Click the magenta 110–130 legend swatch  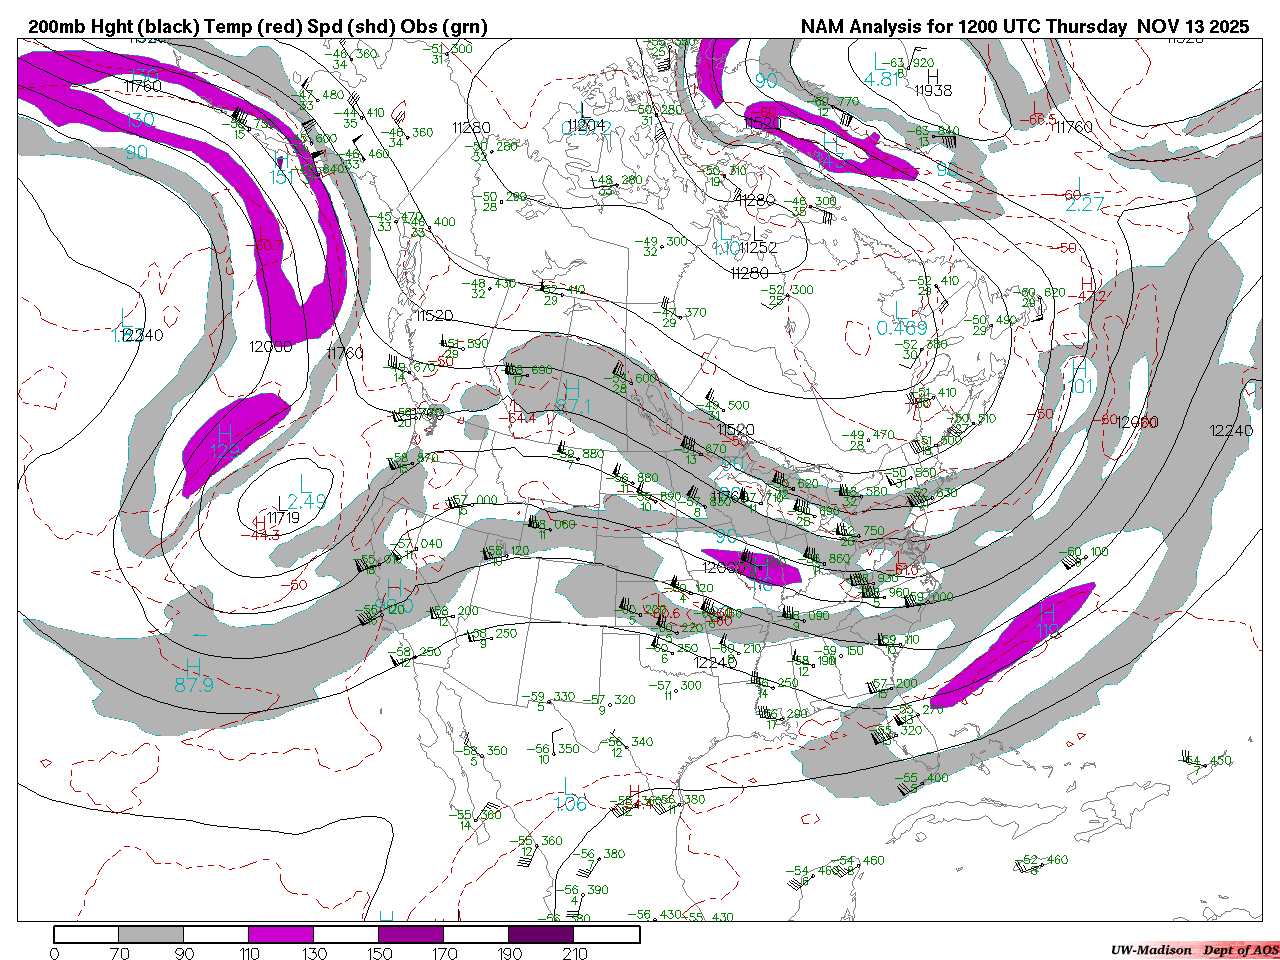point(281,934)
